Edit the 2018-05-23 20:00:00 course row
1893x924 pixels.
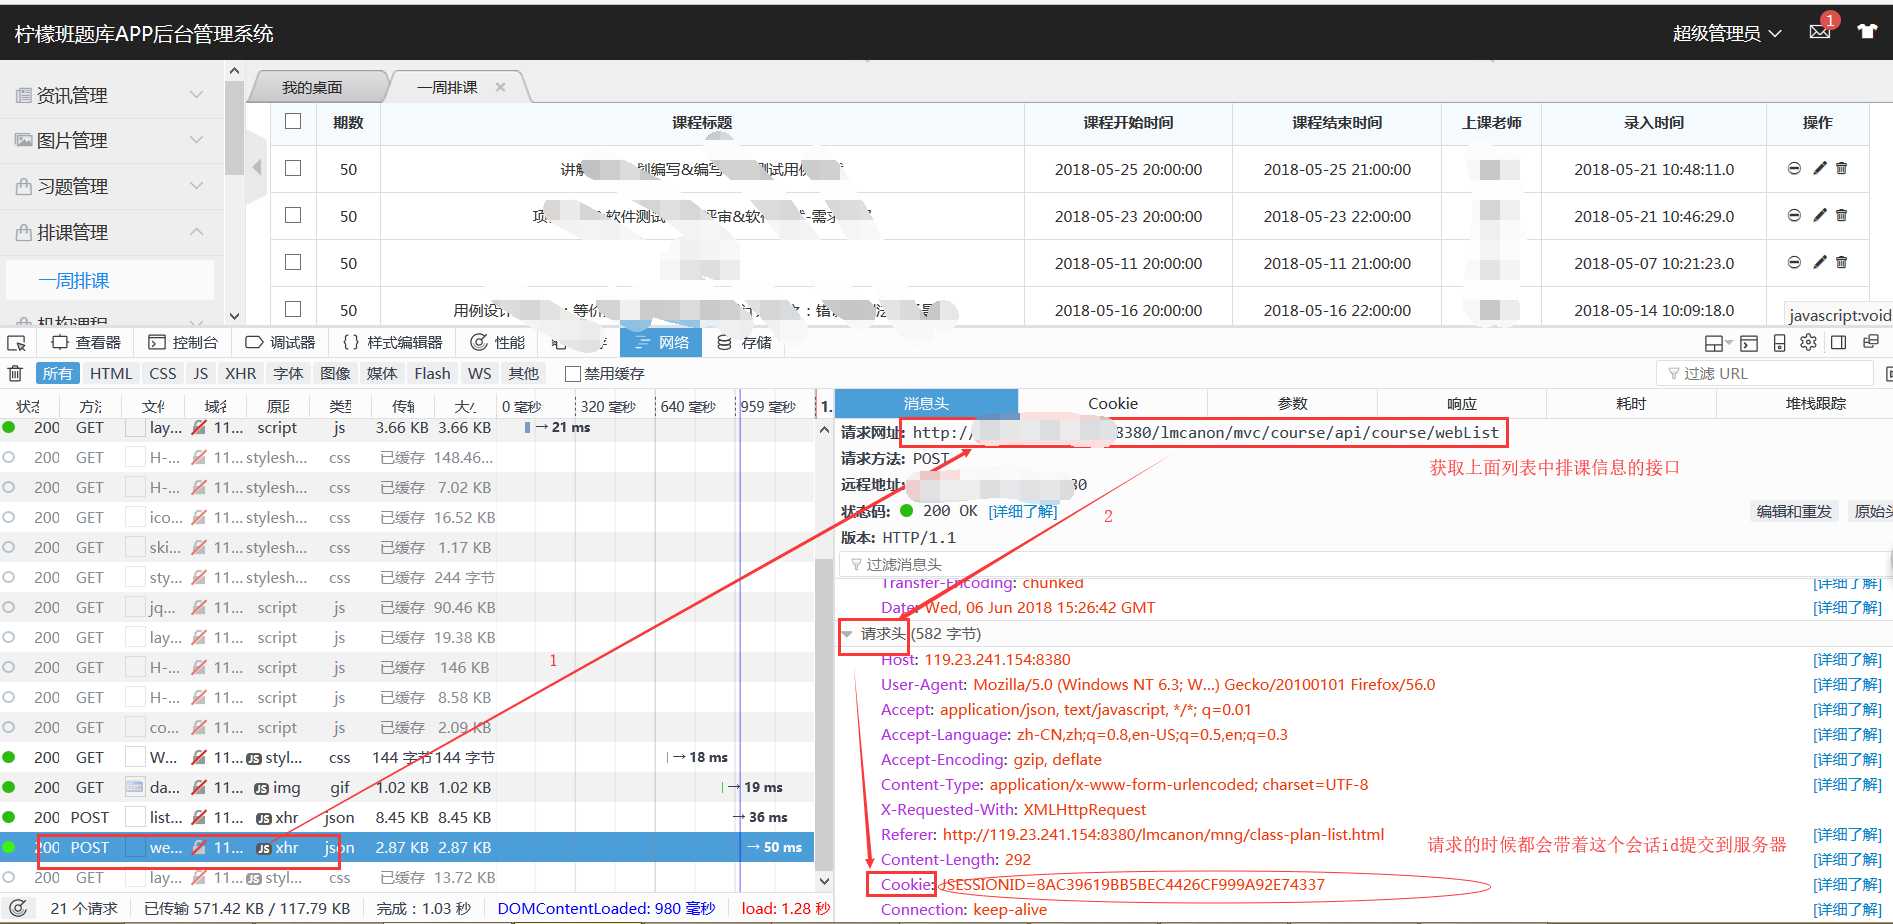point(1819,215)
